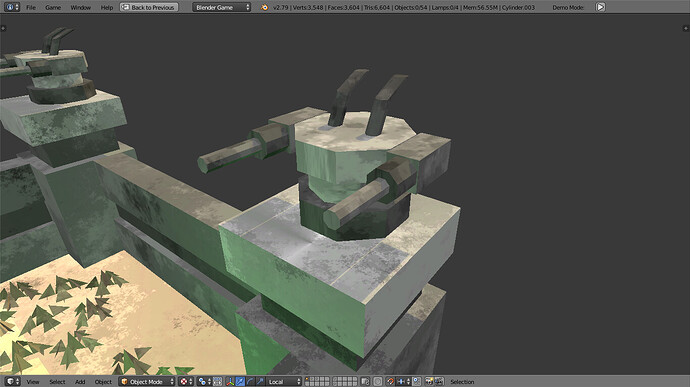Select the rotate manipulator
Image resolution: width=690 pixels, height=387 pixels.
[x=250, y=381]
